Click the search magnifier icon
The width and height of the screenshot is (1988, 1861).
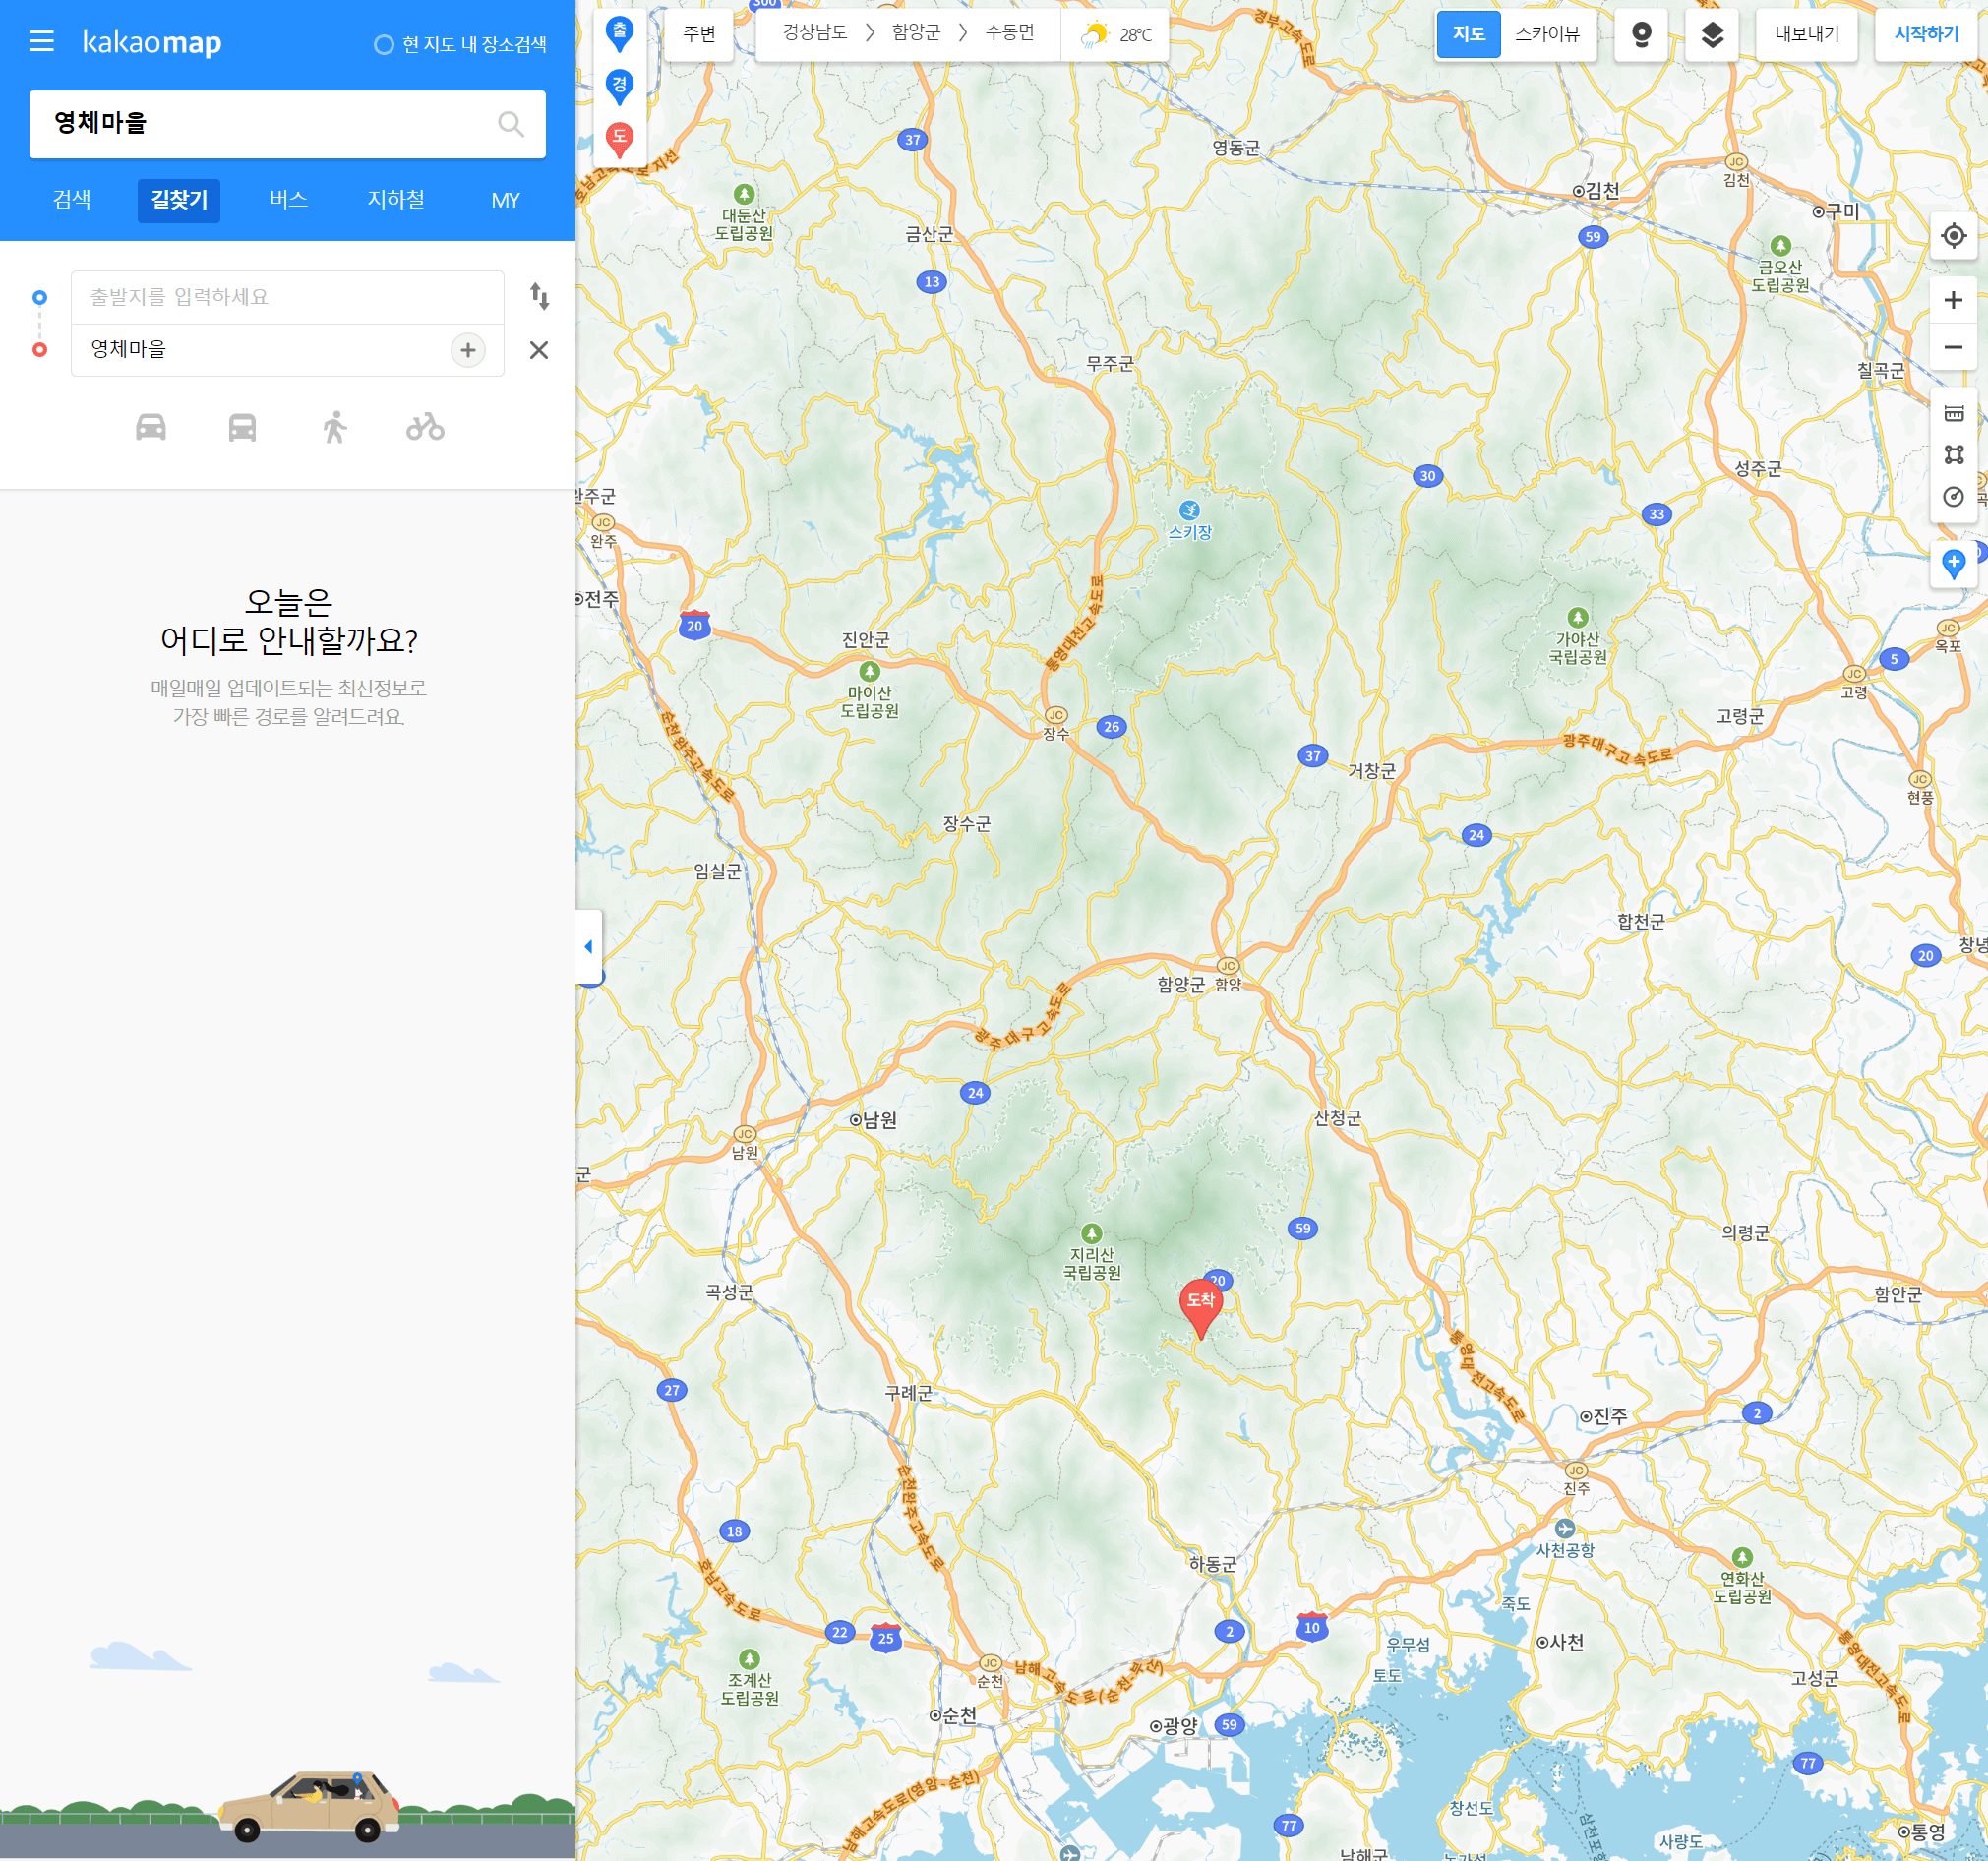click(x=510, y=124)
